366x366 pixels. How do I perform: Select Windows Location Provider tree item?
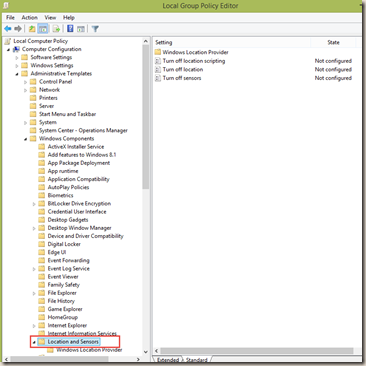pos(89,350)
